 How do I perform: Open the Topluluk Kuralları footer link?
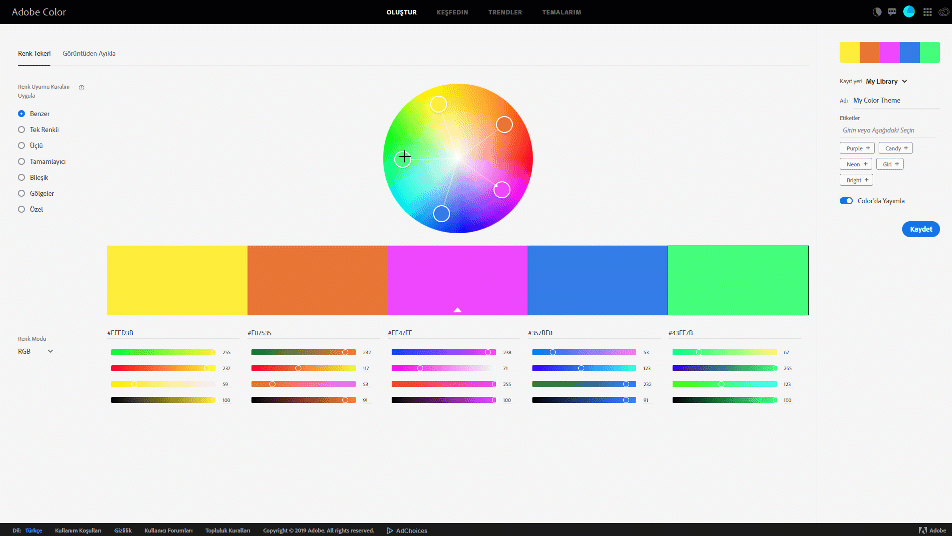pyautogui.click(x=228, y=531)
